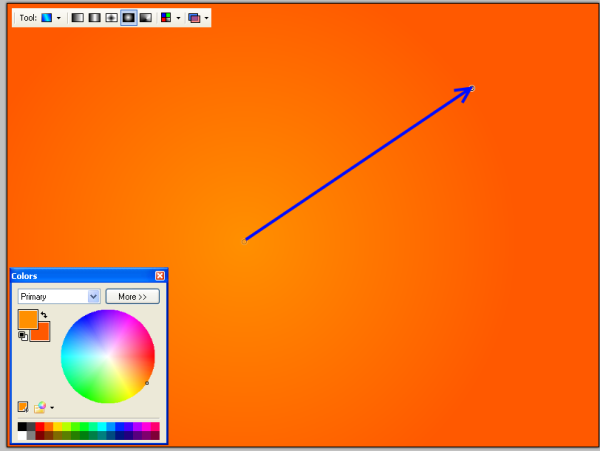Click the add color to palette icon
This screenshot has width=600, height=451.
click(x=23, y=407)
